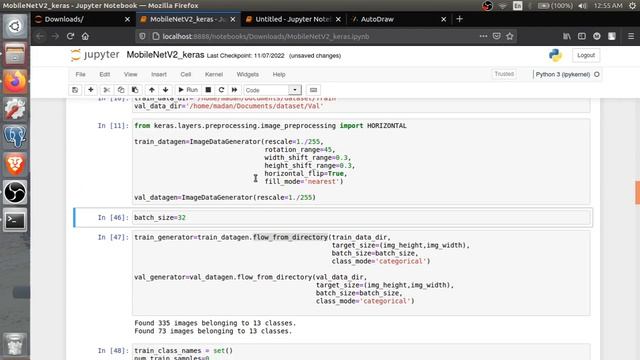Go to Firefox home page
This screenshot has width=640, height=360.
pos(85,36)
